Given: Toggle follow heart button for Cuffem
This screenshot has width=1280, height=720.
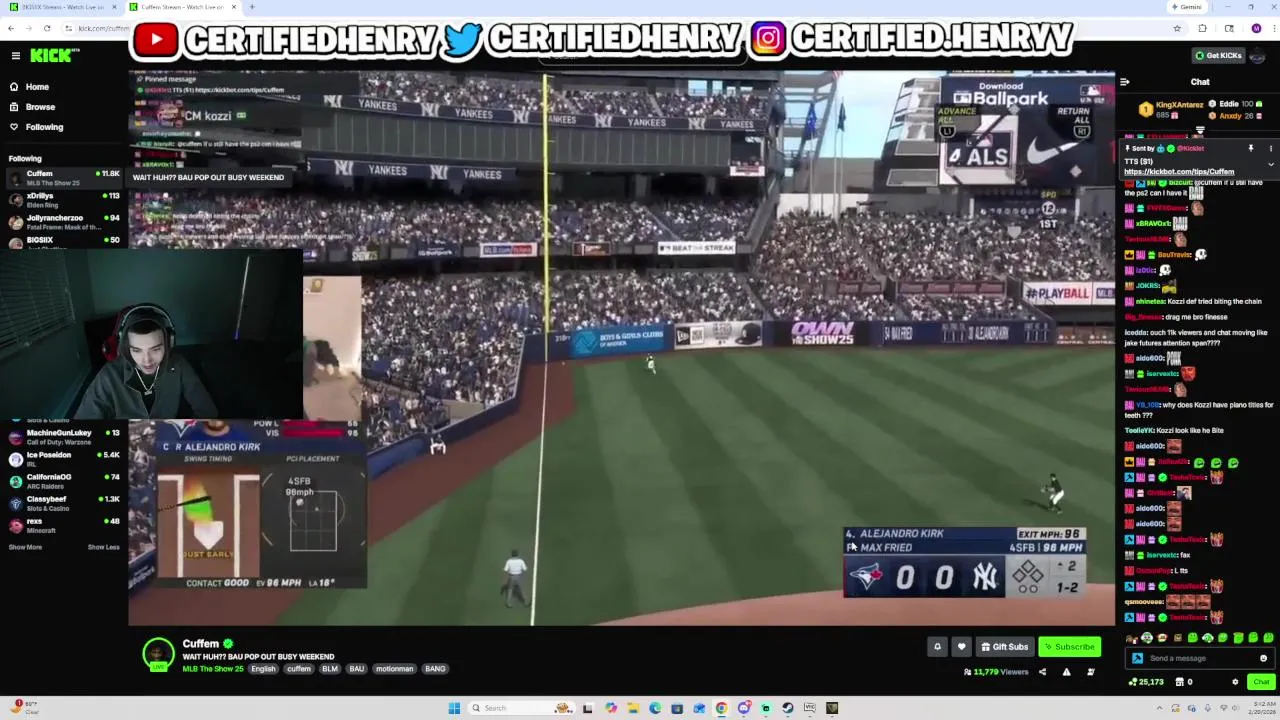Looking at the screenshot, I should pyautogui.click(x=961, y=647).
